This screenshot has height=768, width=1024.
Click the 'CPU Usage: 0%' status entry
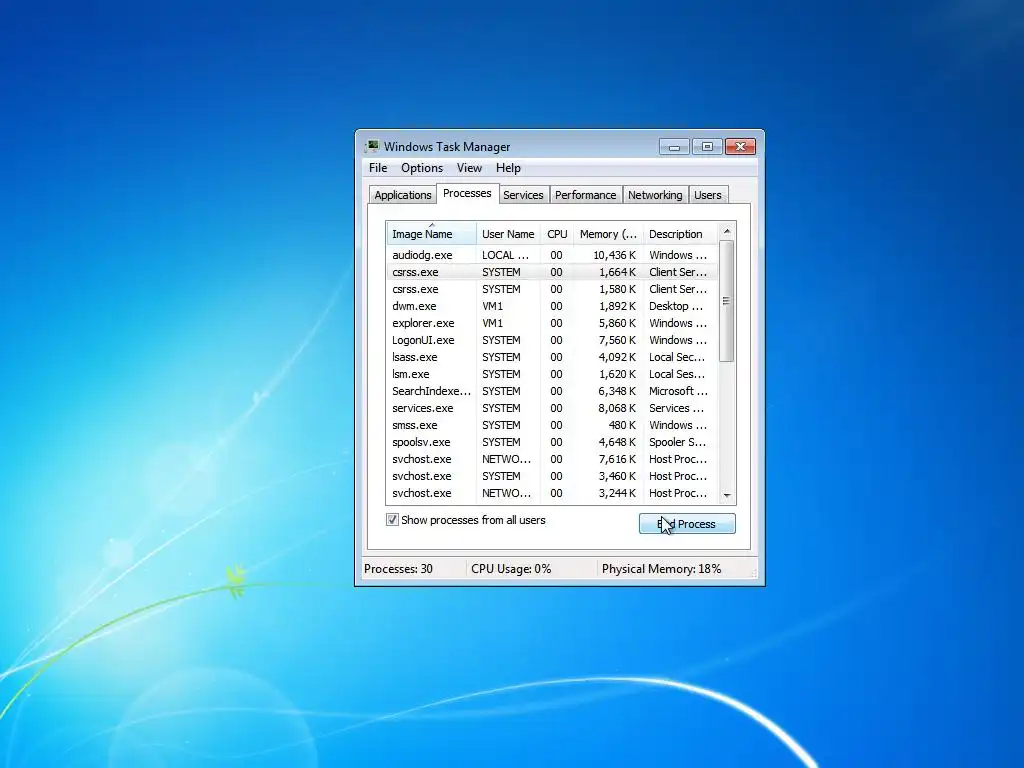[511, 569]
